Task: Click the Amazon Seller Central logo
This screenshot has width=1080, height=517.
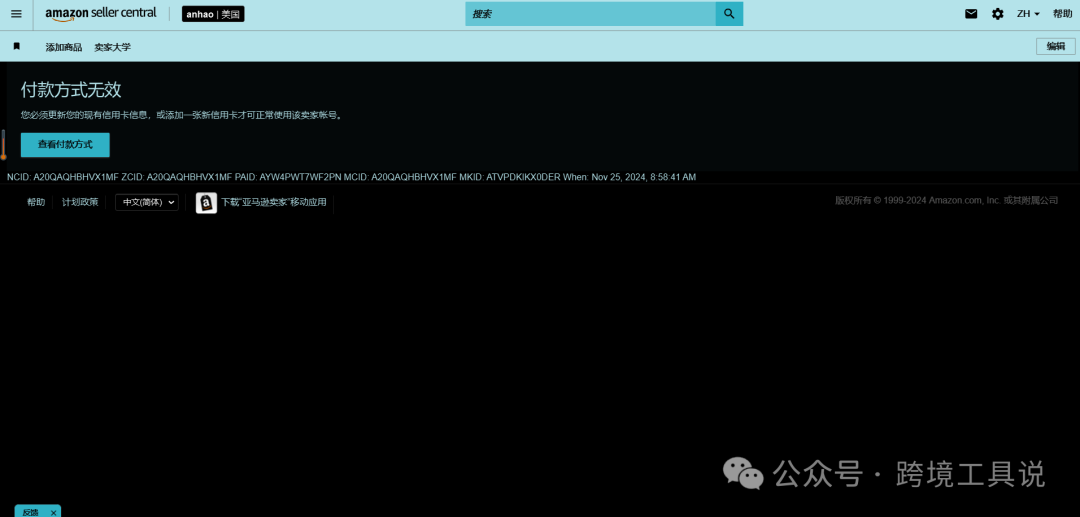Action: [x=101, y=14]
